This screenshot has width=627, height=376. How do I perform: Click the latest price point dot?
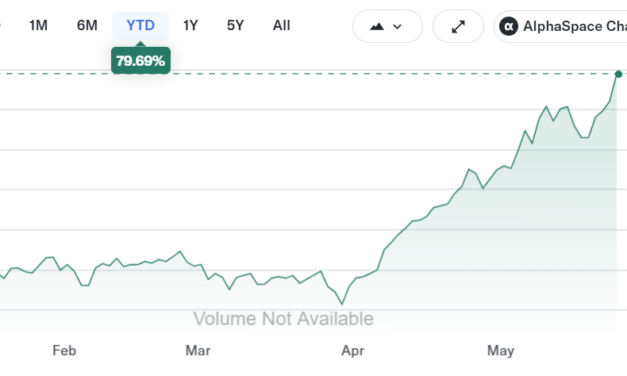[619, 74]
